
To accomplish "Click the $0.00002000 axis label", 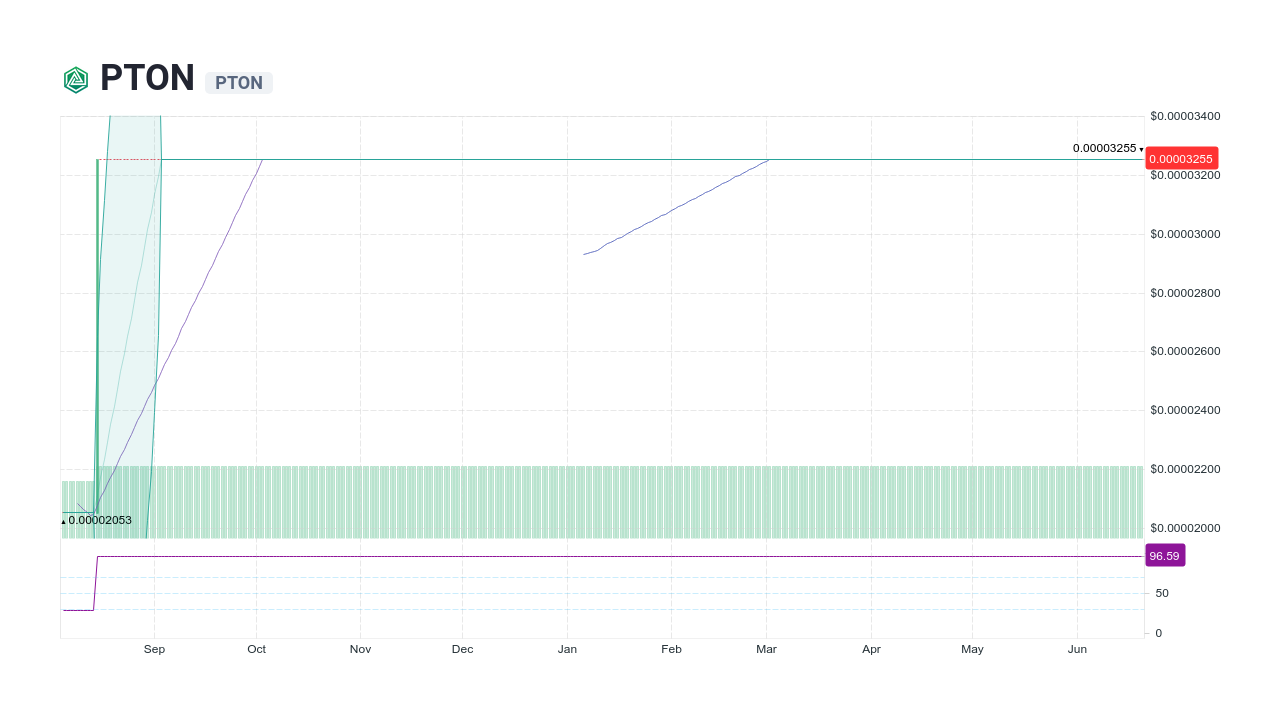I will [1184, 528].
